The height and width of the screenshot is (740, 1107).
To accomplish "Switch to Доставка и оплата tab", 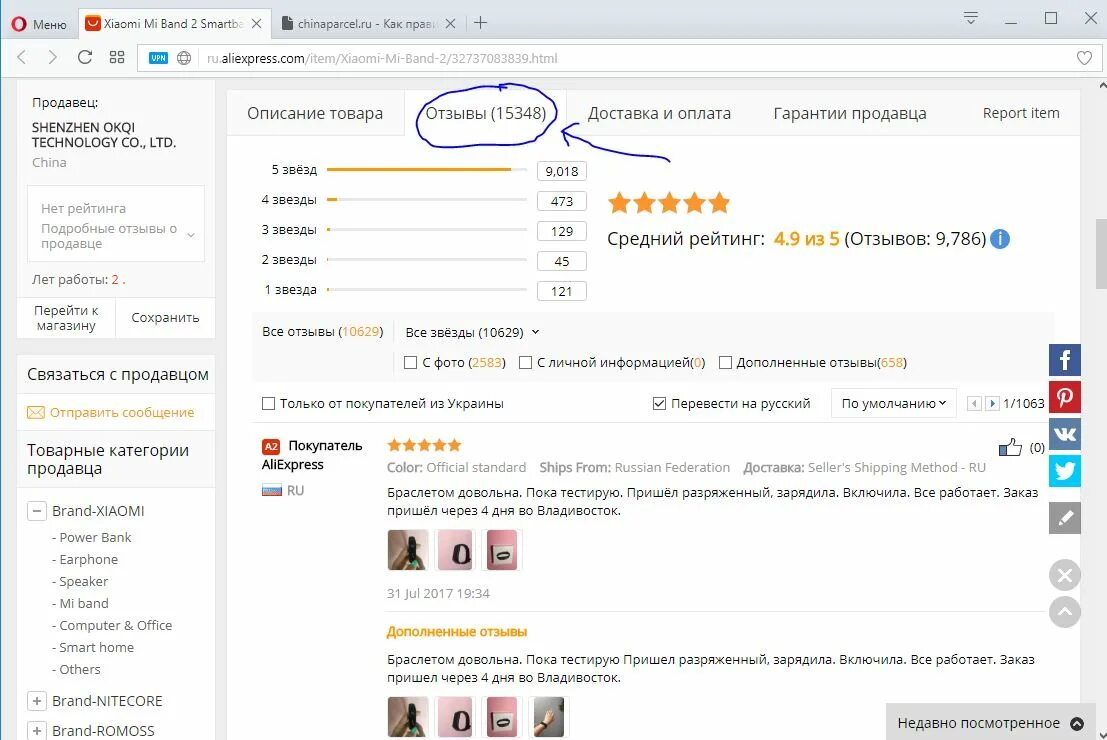I will pyautogui.click(x=659, y=113).
